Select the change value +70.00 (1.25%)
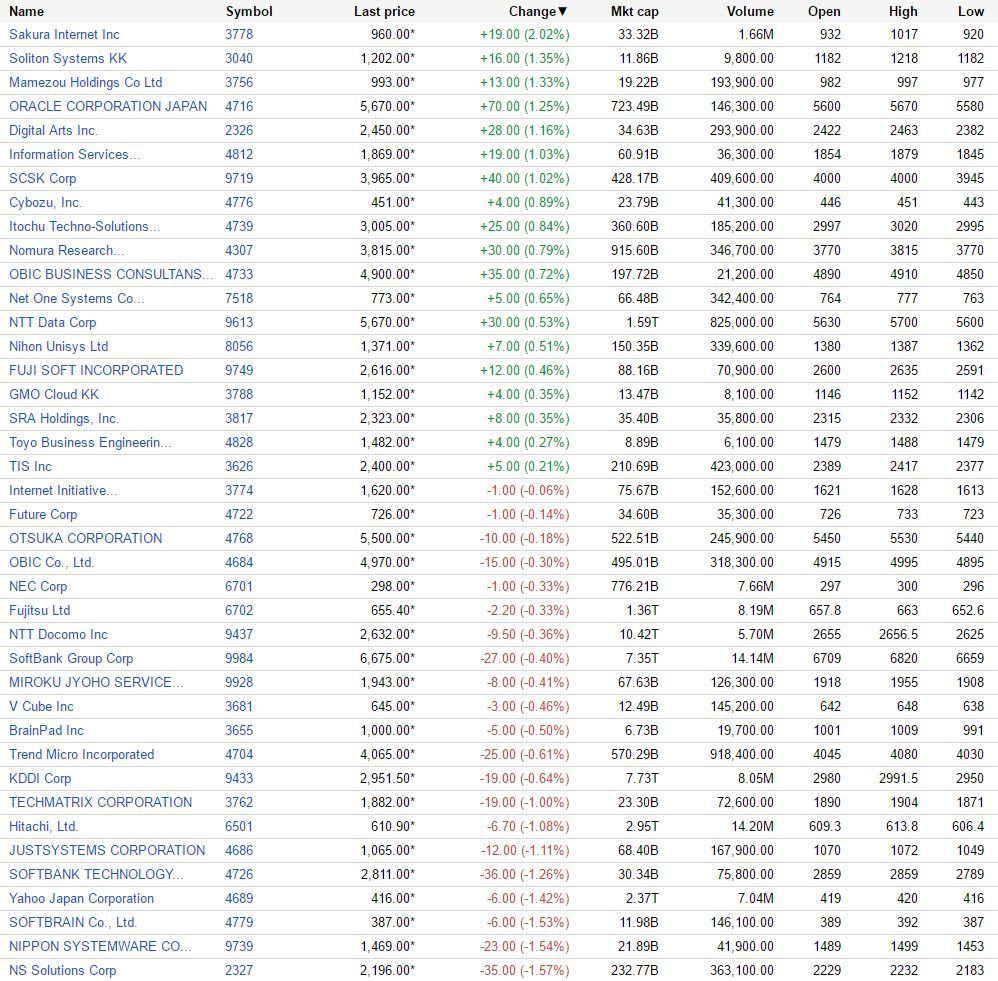This screenshot has width=998, height=981. [524, 106]
